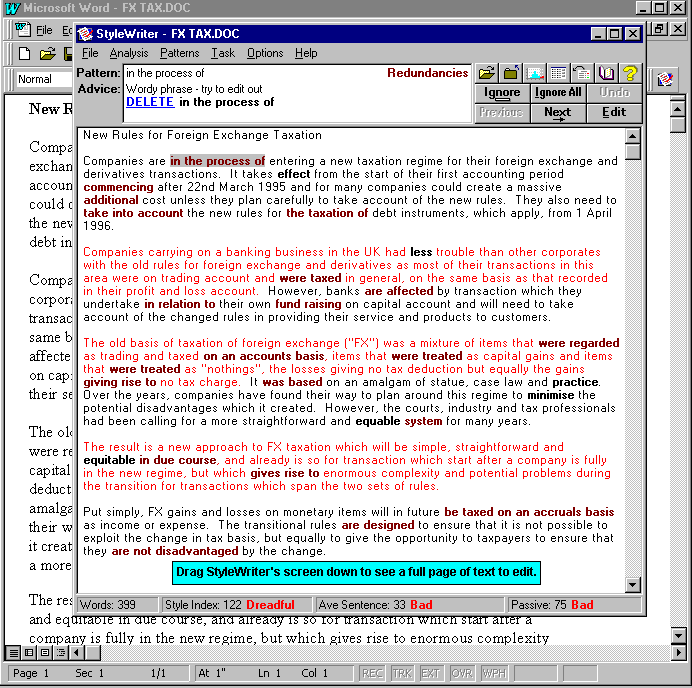Click the flagged phrase 'are not disadvantaged'

click(175, 551)
